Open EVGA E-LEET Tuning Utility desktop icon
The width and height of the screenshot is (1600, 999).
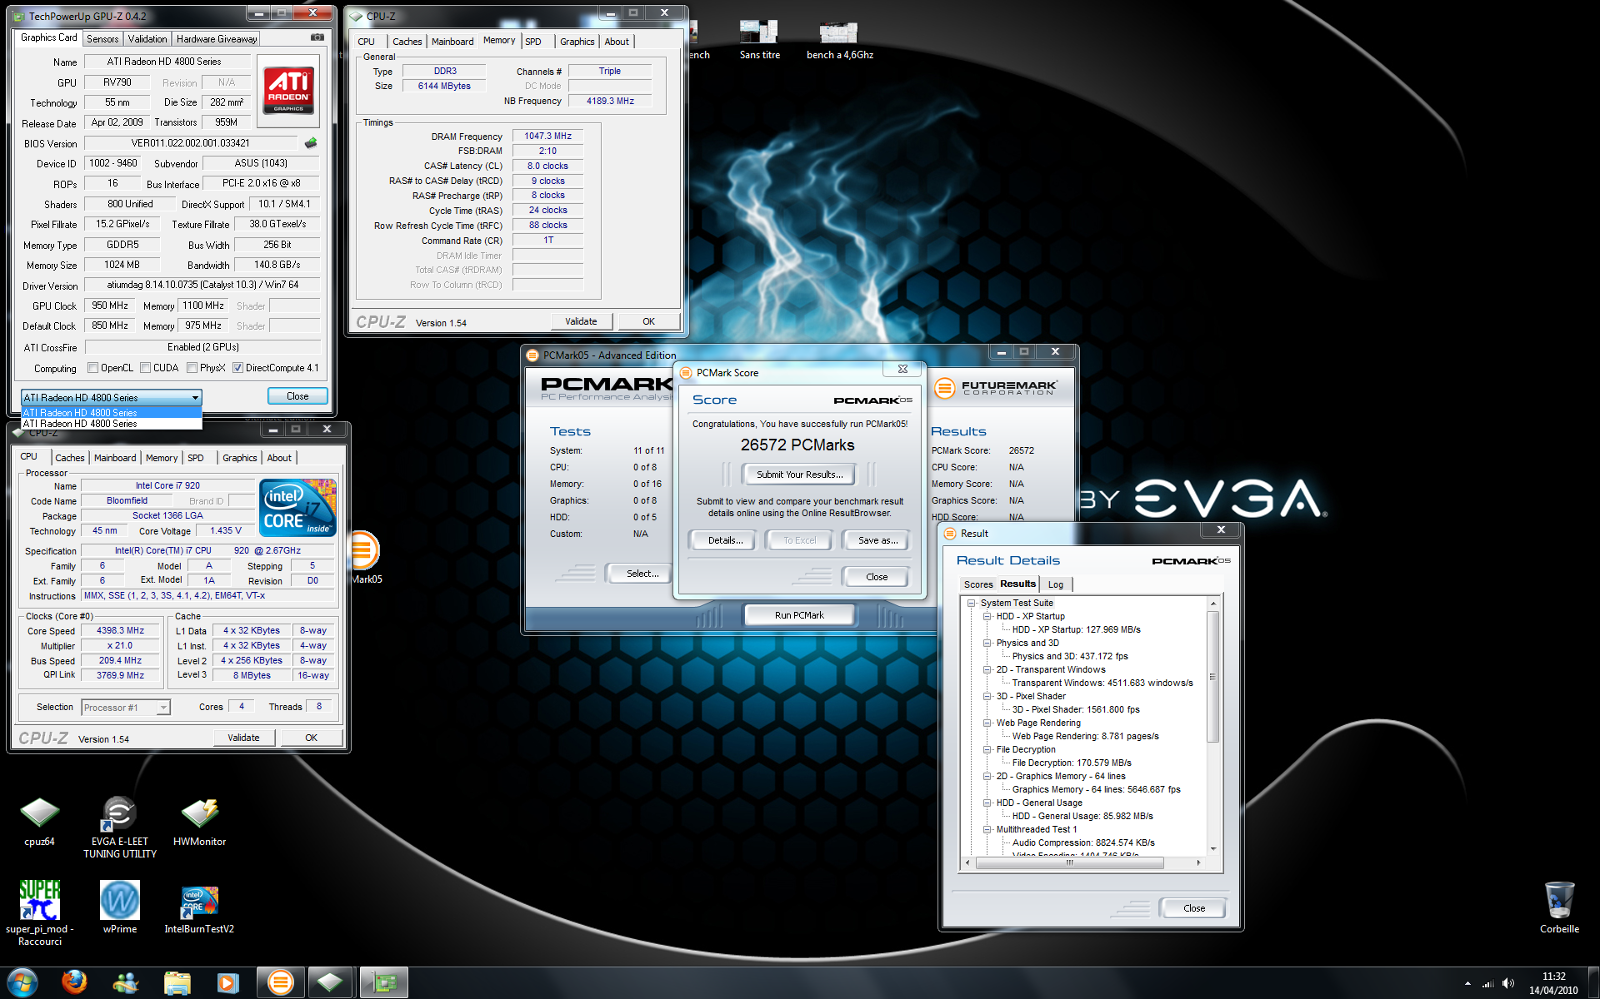(x=119, y=827)
